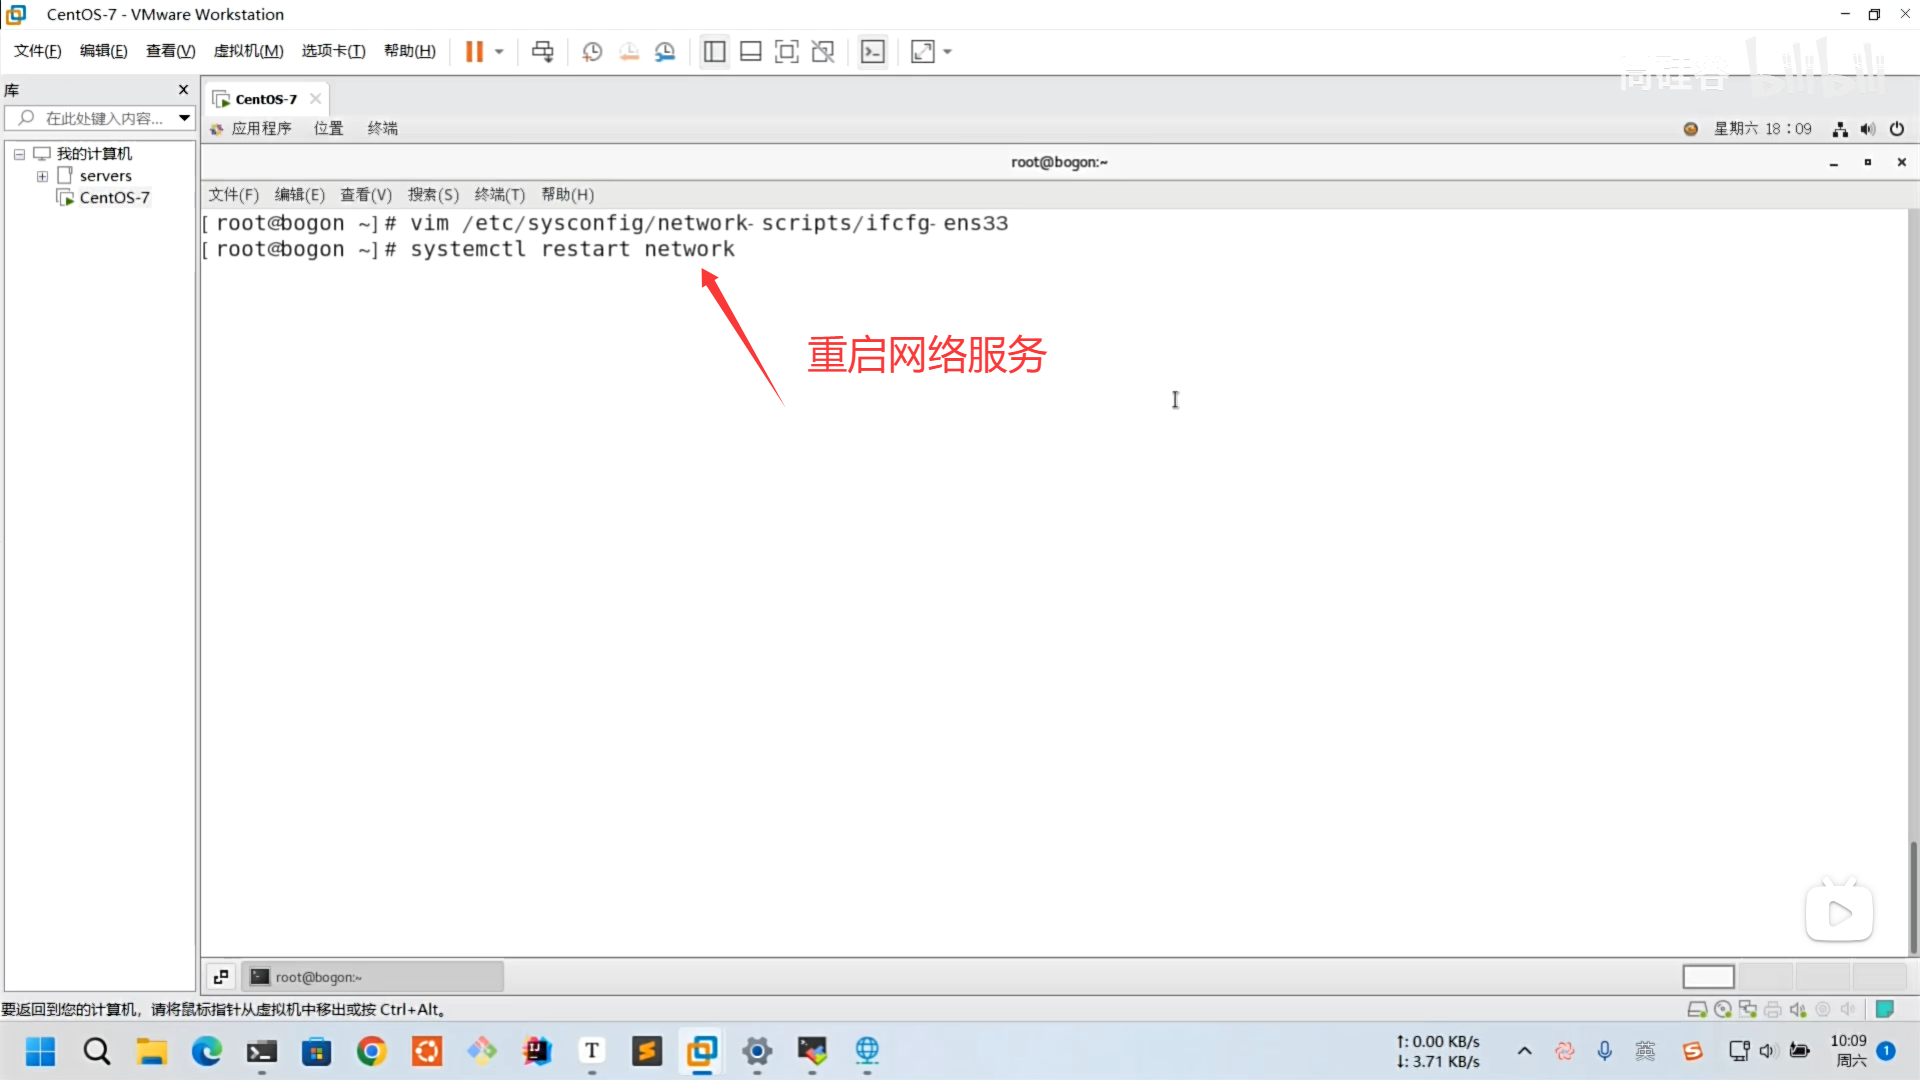Click the pause virtual machine button
The width and height of the screenshot is (1920, 1080).
coord(474,51)
